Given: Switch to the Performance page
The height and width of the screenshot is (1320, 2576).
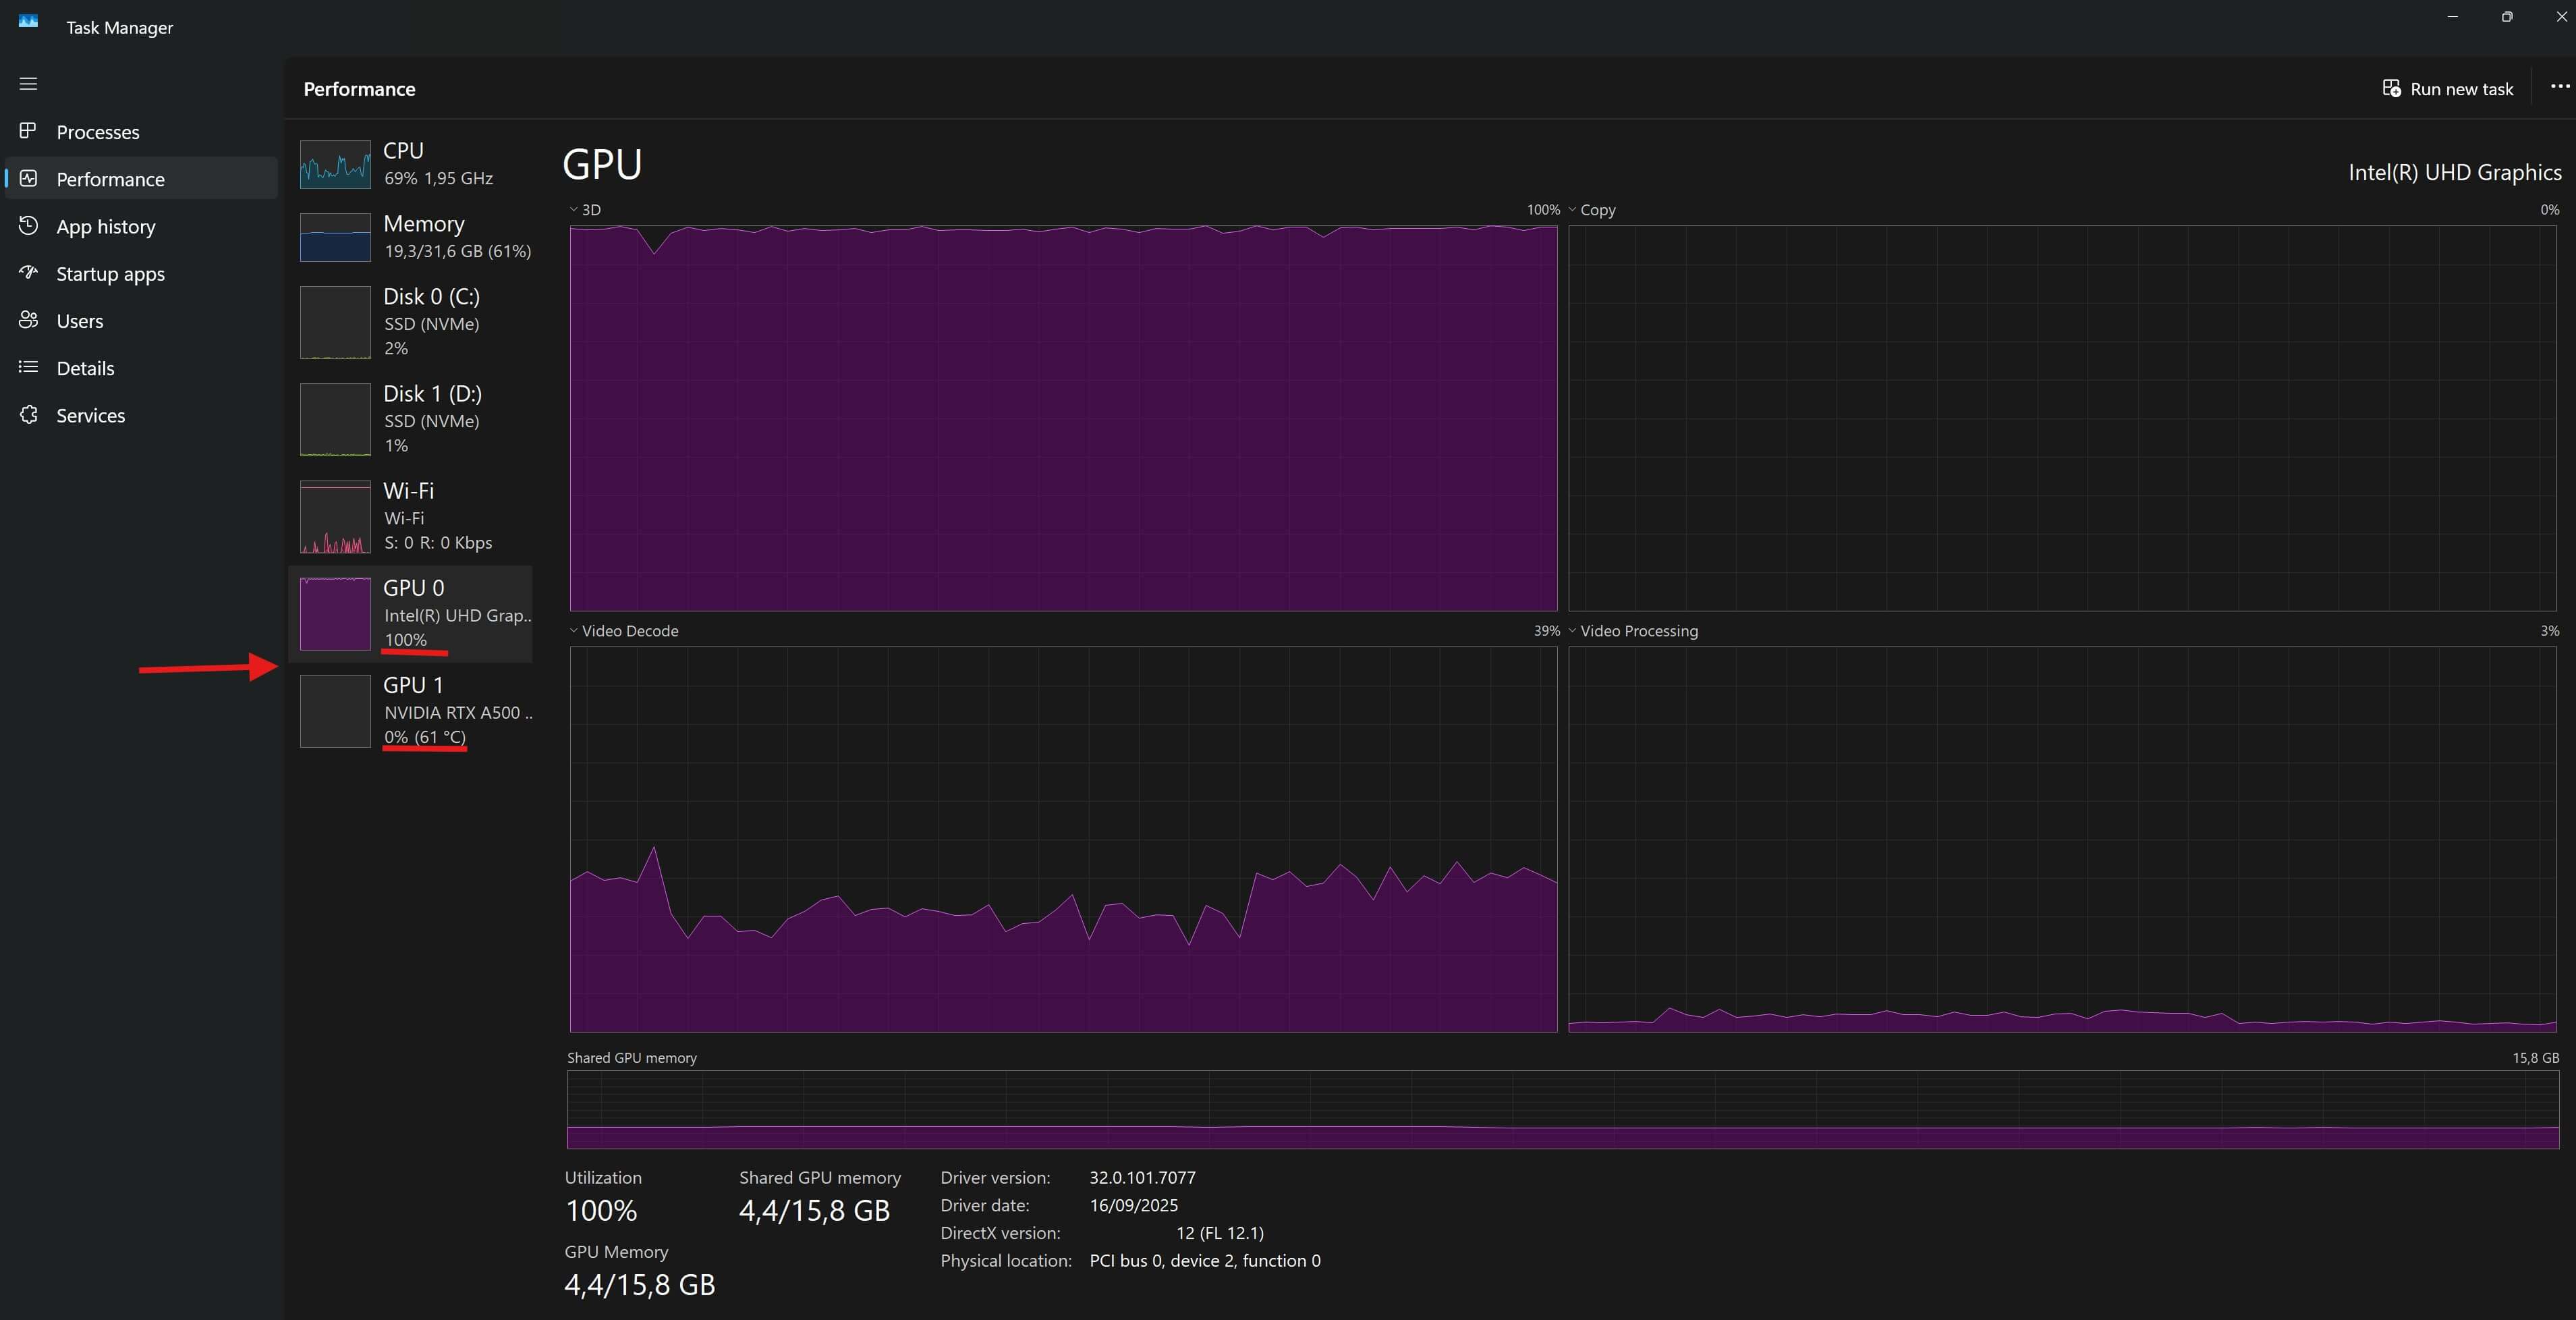Looking at the screenshot, I should [110, 179].
